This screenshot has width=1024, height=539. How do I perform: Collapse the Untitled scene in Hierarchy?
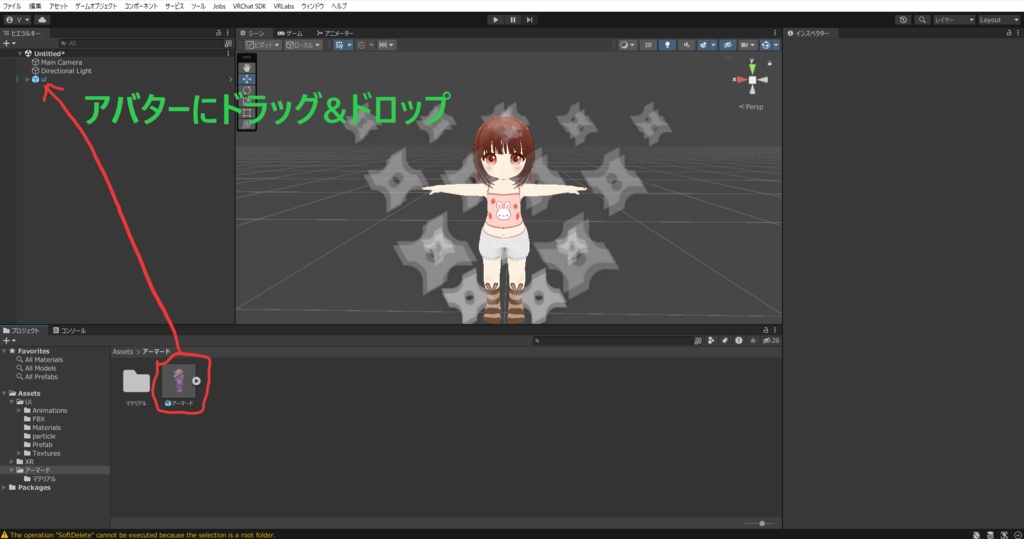(20, 54)
